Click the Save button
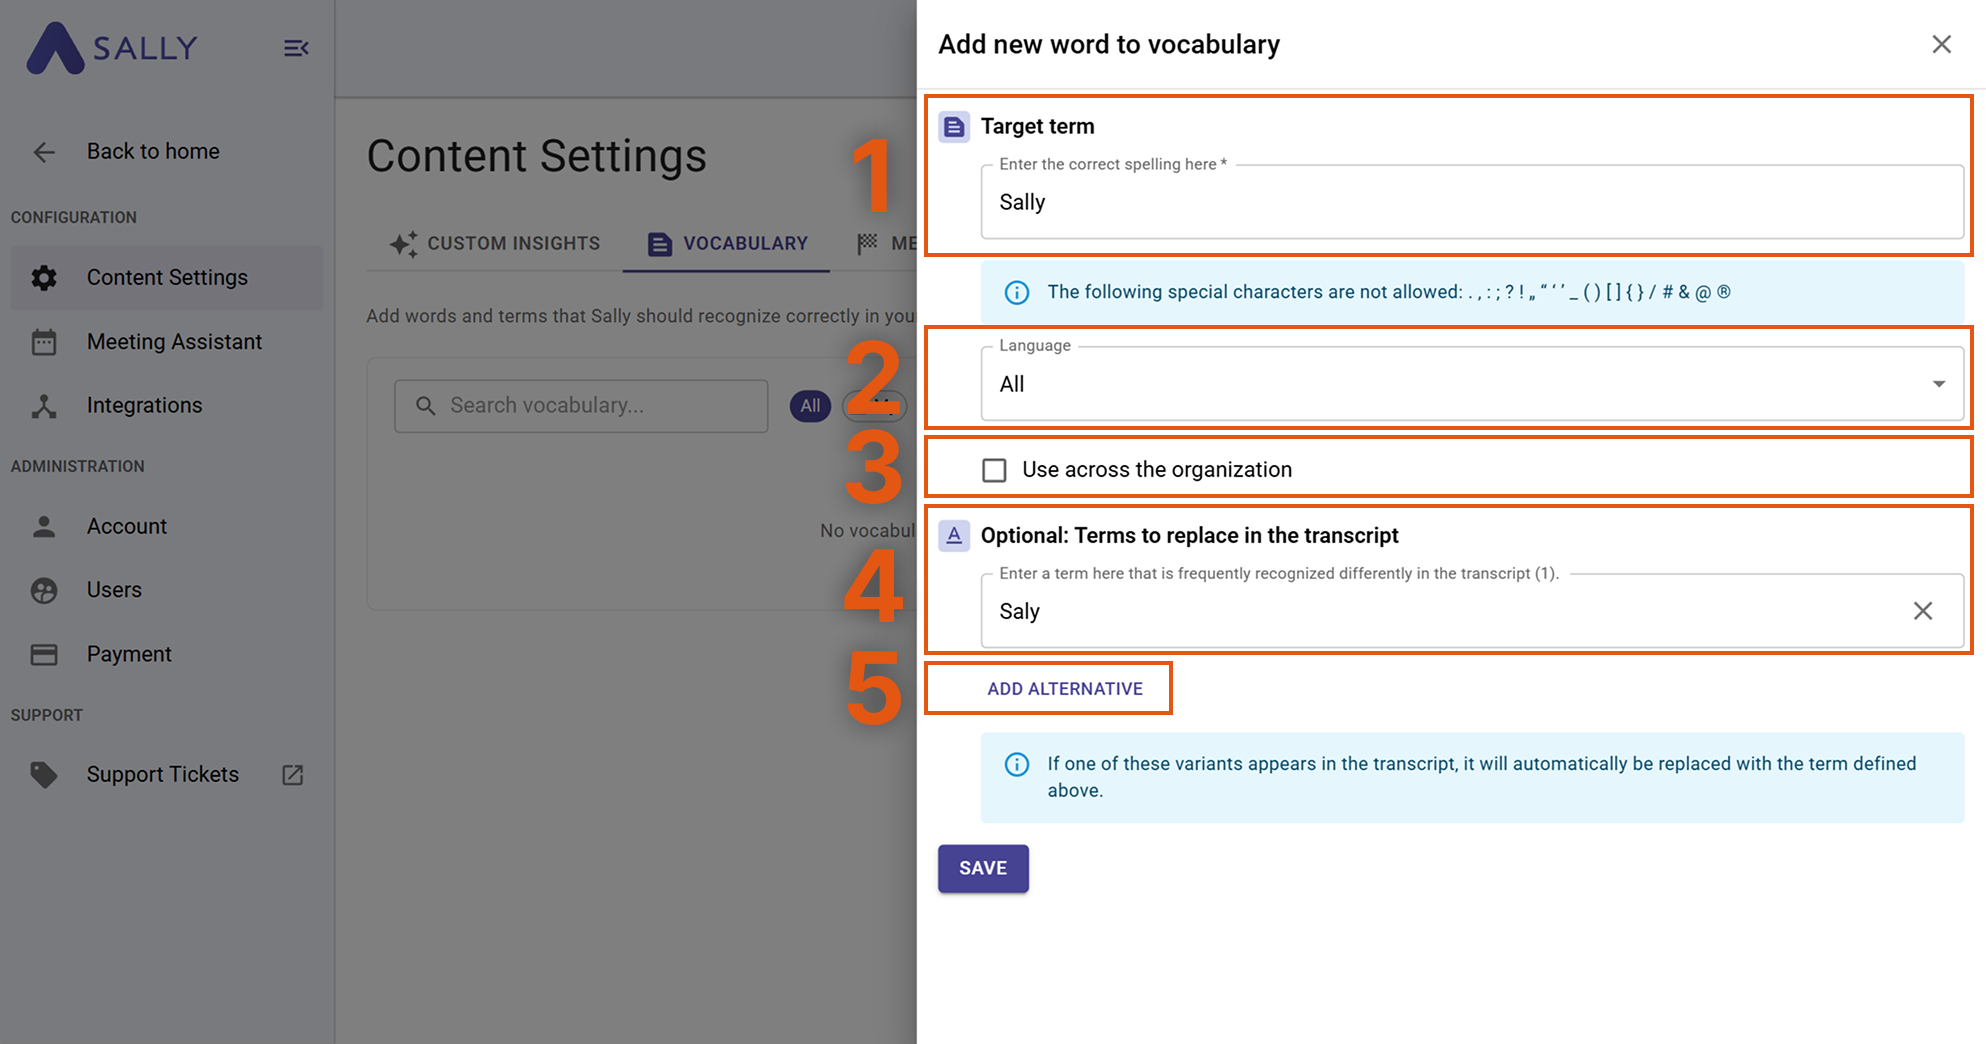Viewport: 1986px width, 1044px height. (x=983, y=868)
